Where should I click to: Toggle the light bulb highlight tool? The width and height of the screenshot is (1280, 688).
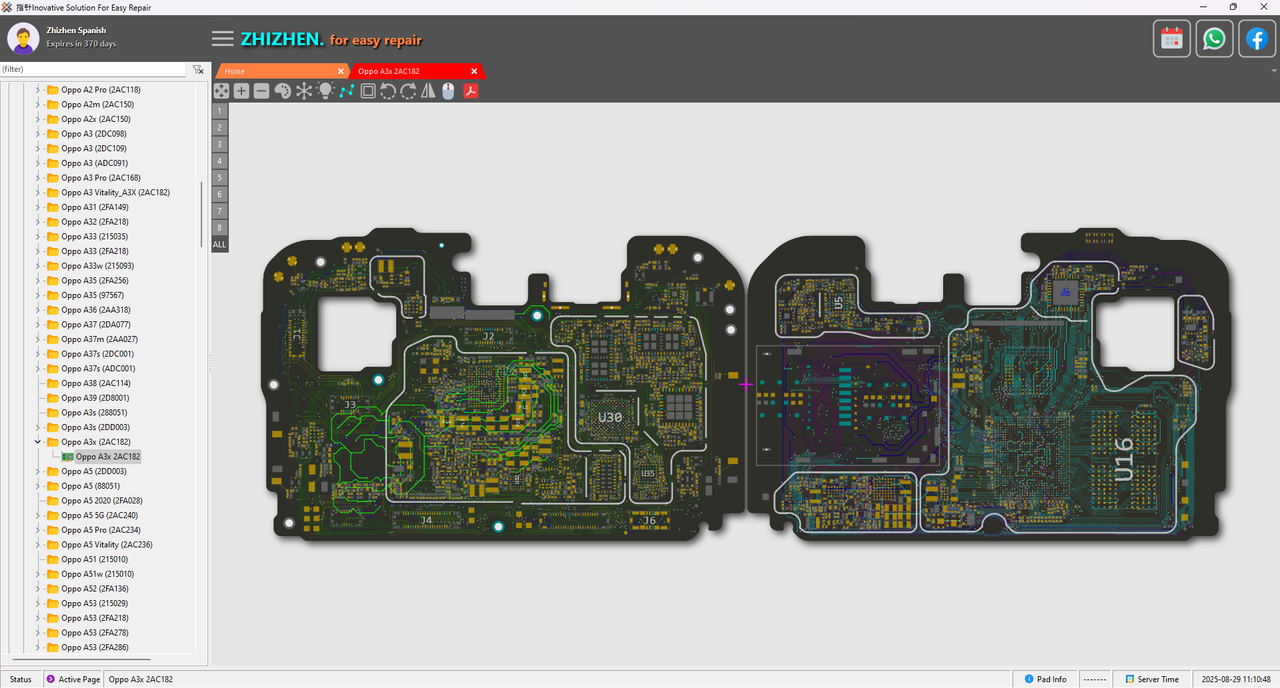click(x=325, y=91)
